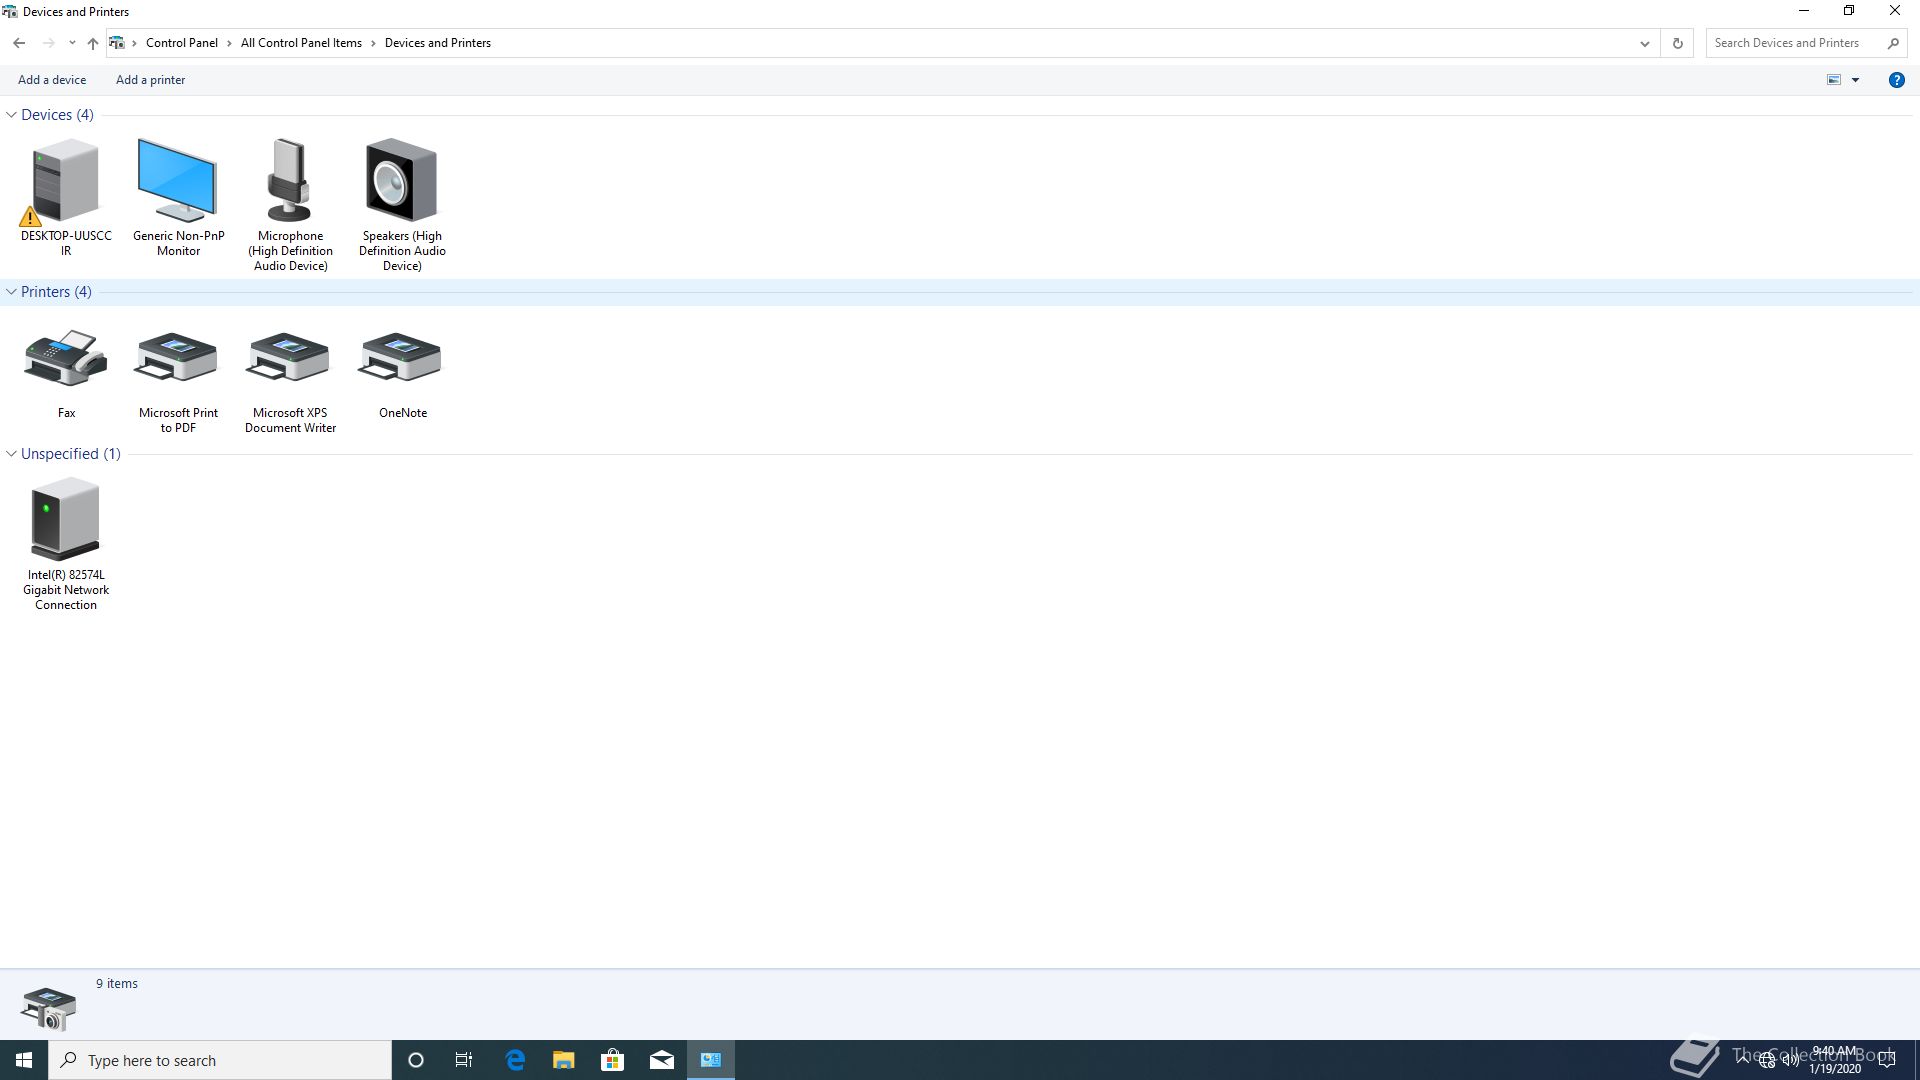Click the volume speaker tray icon
Screen dimensions: 1920x1080
pyautogui.click(x=1791, y=1061)
